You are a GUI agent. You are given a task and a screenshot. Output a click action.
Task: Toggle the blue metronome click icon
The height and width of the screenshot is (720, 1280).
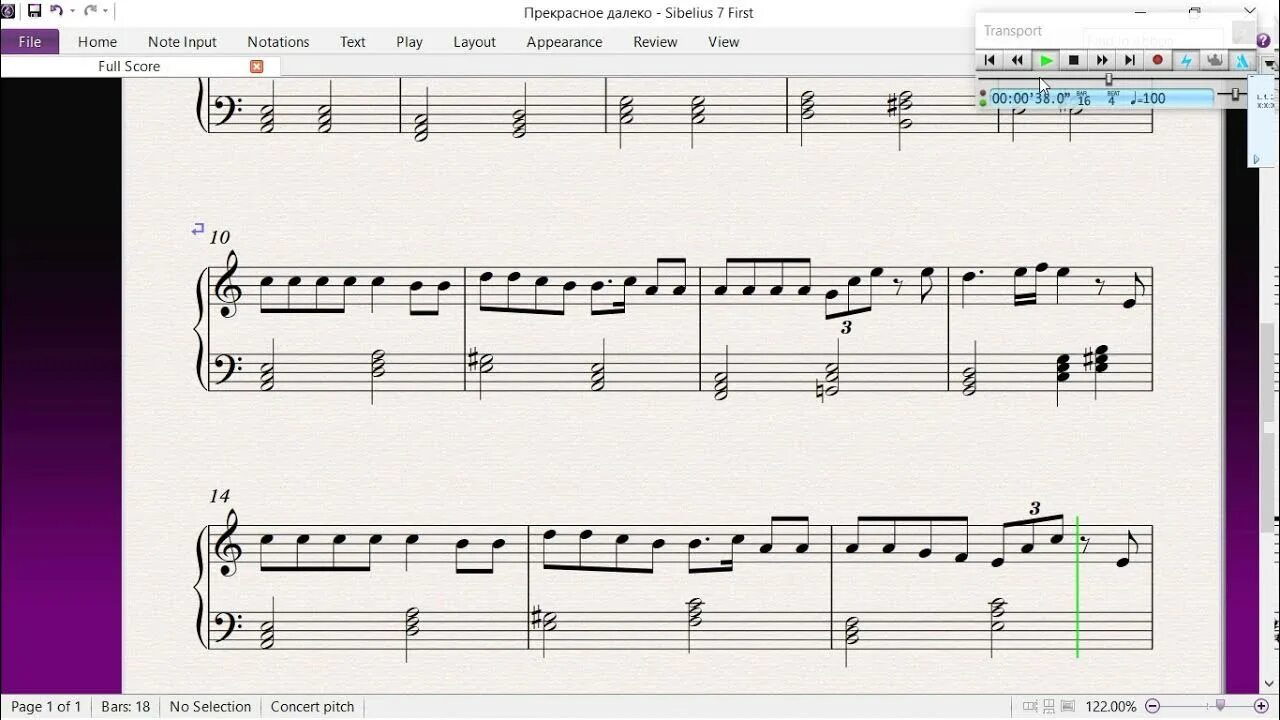[x=1241, y=60]
